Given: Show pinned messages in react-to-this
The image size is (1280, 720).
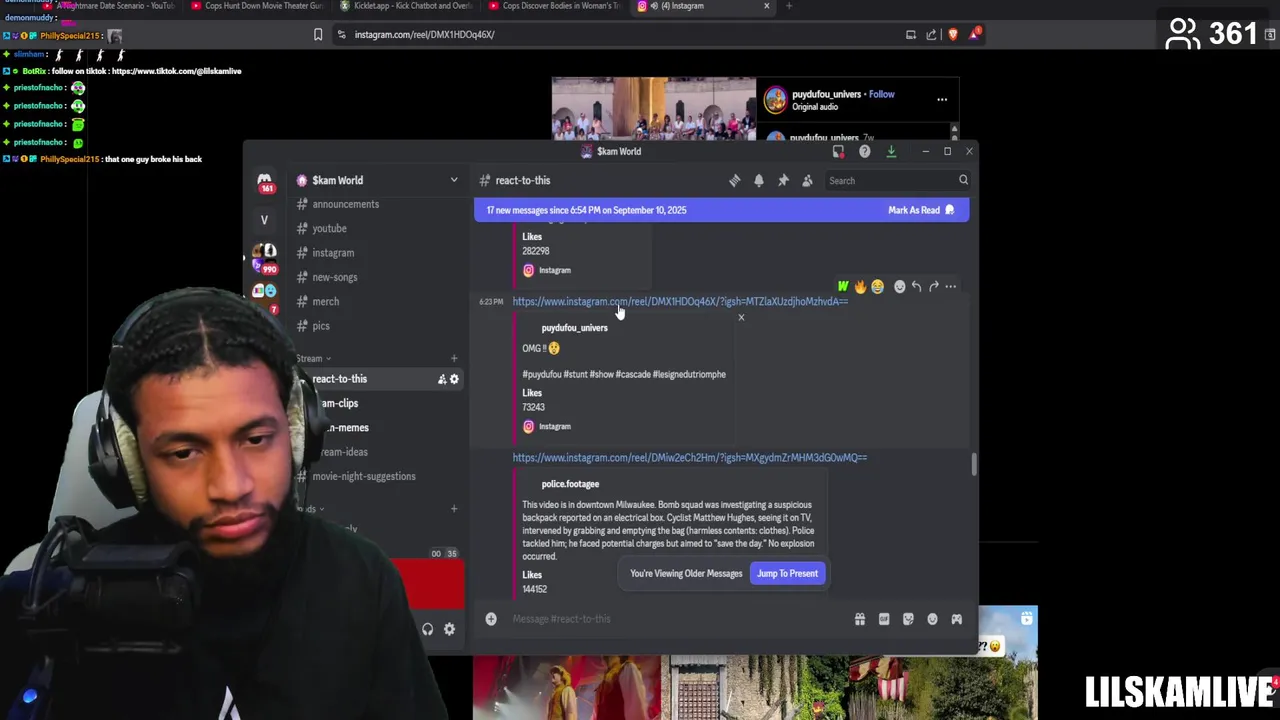Looking at the screenshot, I should (x=783, y=181).
